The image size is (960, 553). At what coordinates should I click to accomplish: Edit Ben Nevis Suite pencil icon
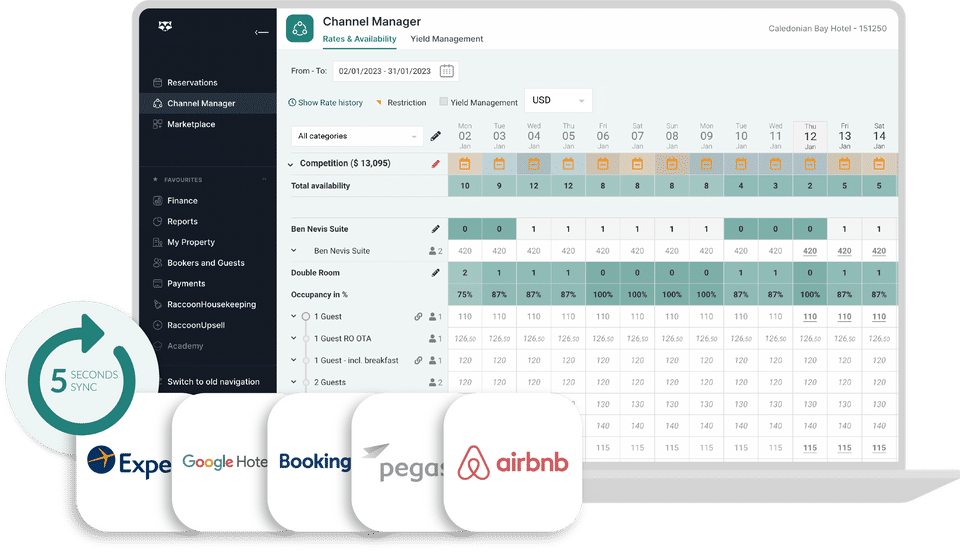(435, 229)
